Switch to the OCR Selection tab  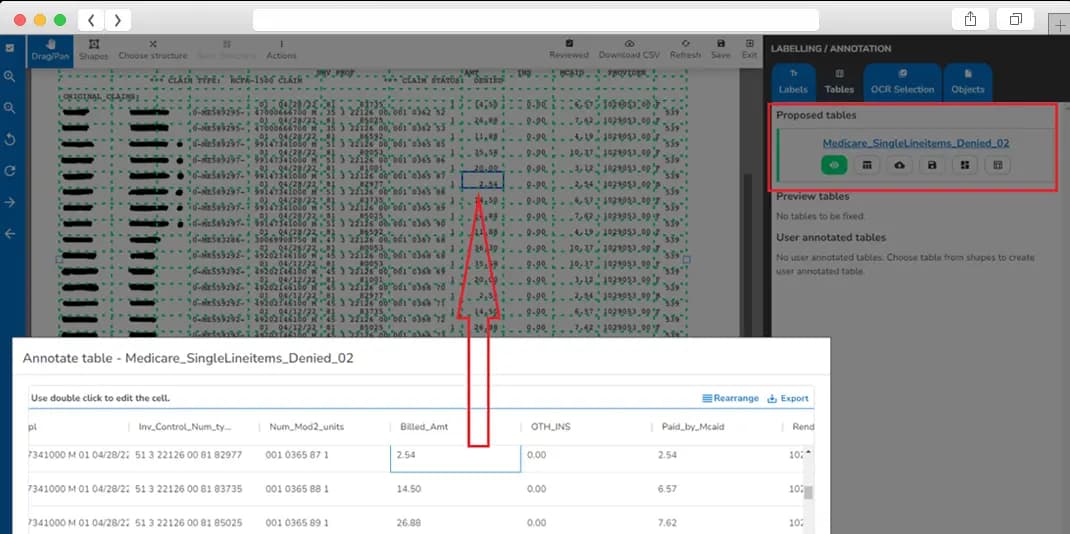[902, 81]
